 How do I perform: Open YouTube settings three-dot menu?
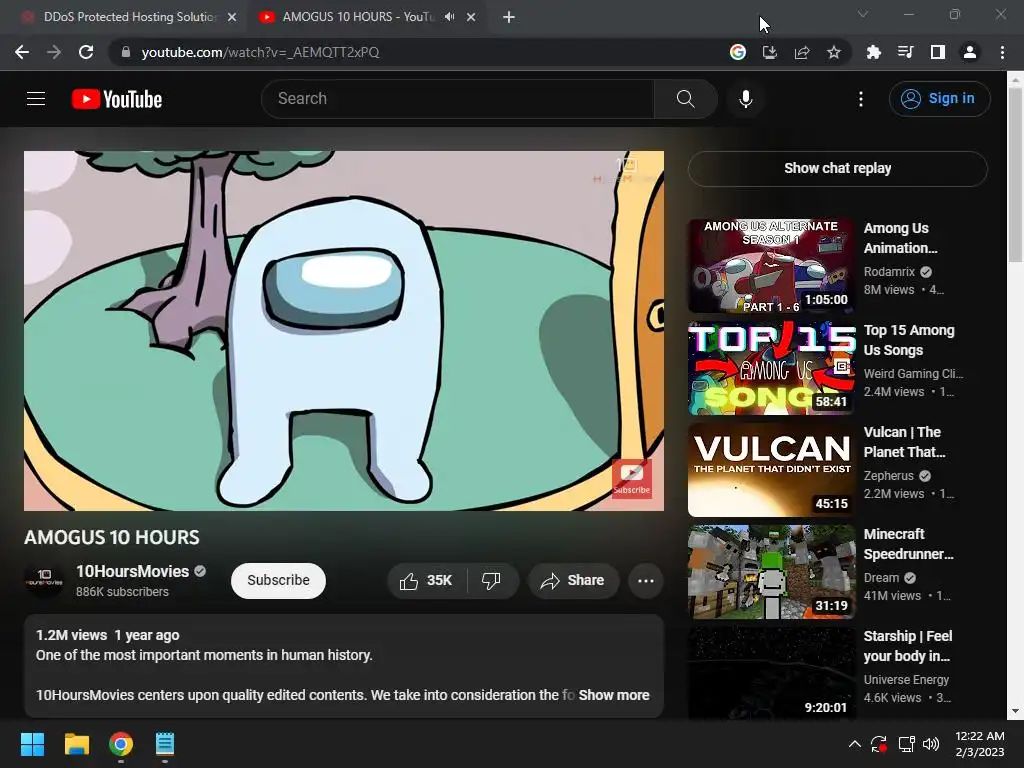(861, 99)
